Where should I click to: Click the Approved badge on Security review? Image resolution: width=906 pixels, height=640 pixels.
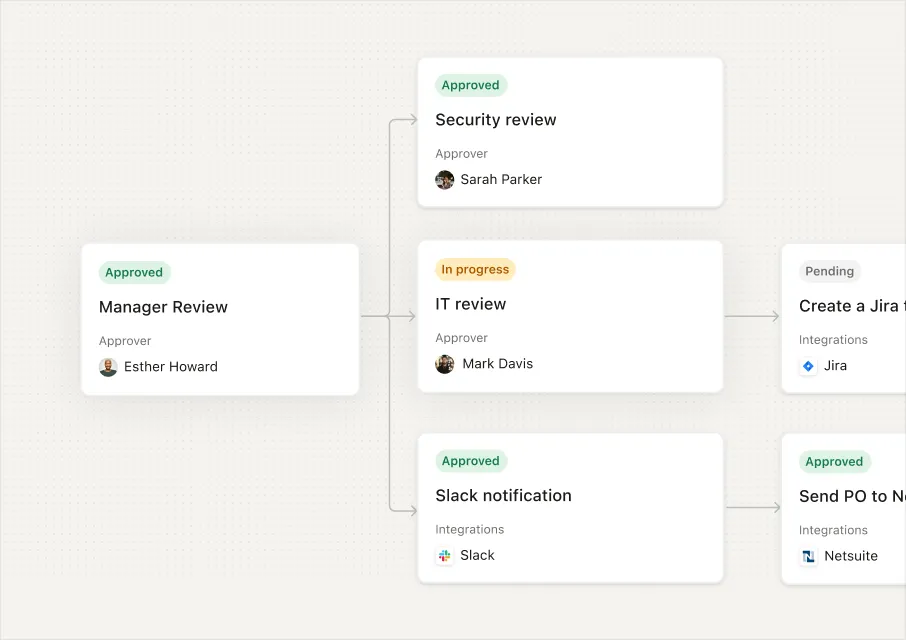(471, 85)
